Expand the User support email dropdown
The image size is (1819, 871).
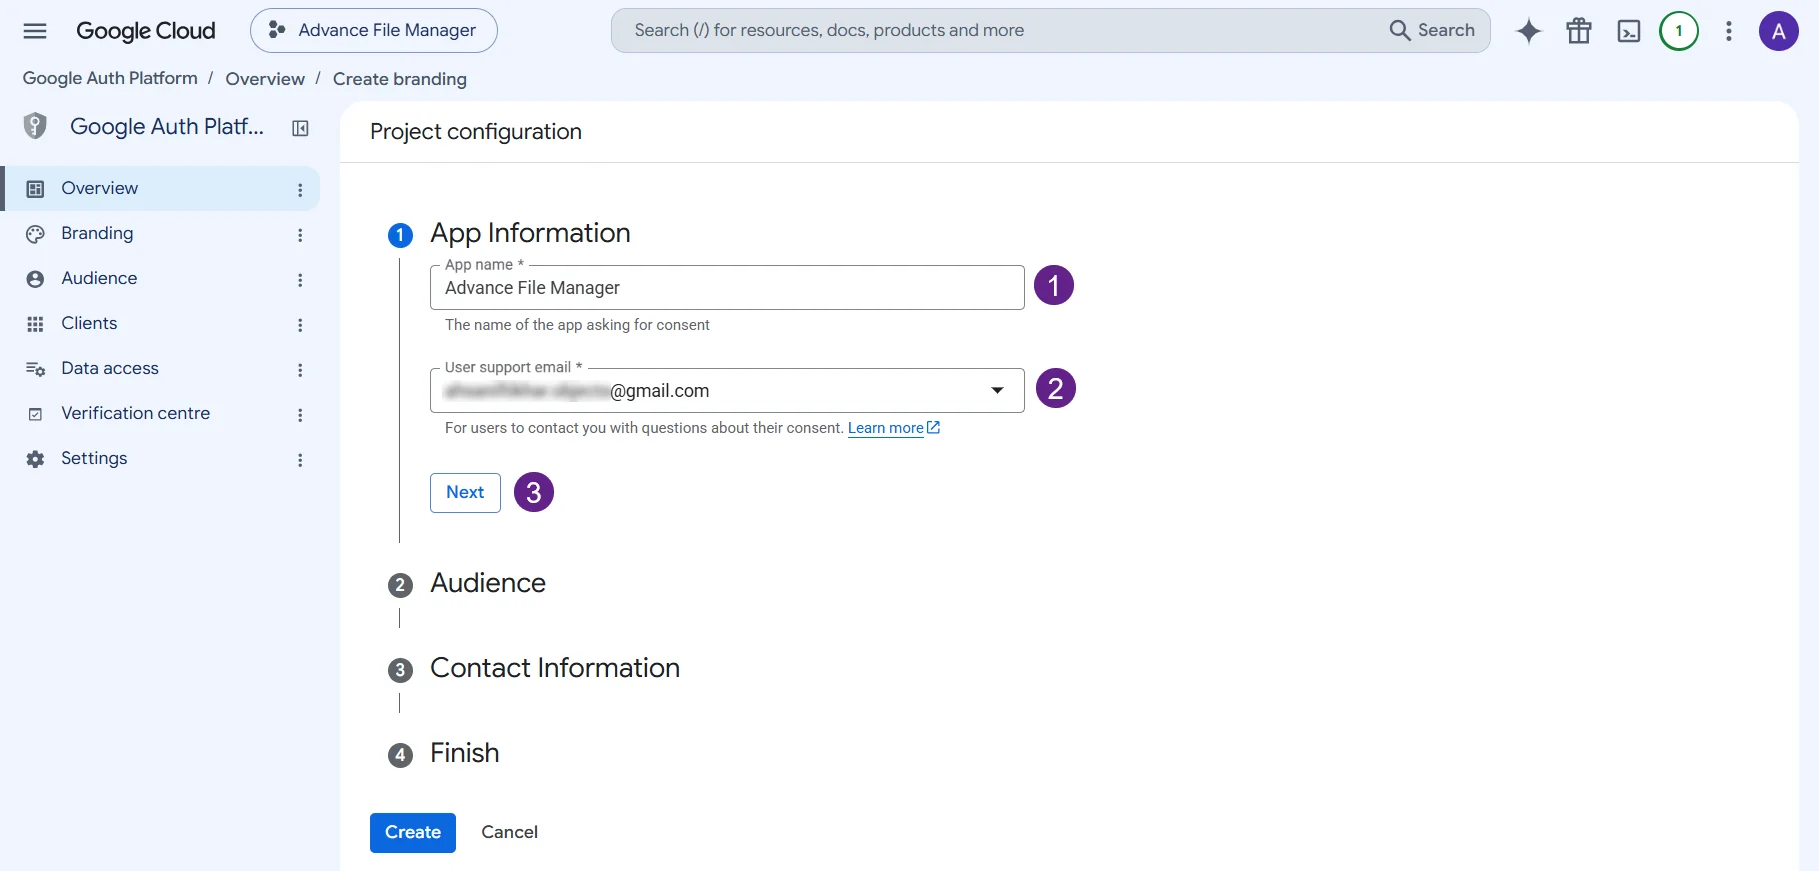[727, 391]
